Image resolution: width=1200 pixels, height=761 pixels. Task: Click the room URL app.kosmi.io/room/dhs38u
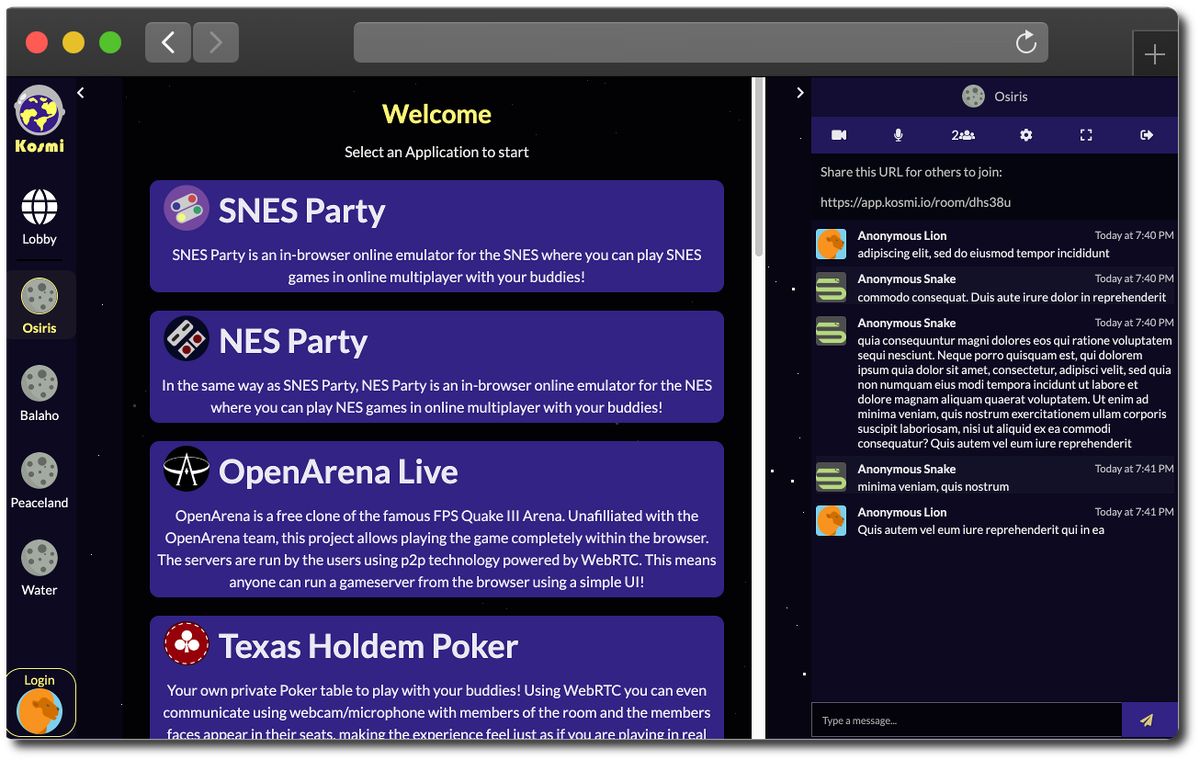[x=915, y=202]
